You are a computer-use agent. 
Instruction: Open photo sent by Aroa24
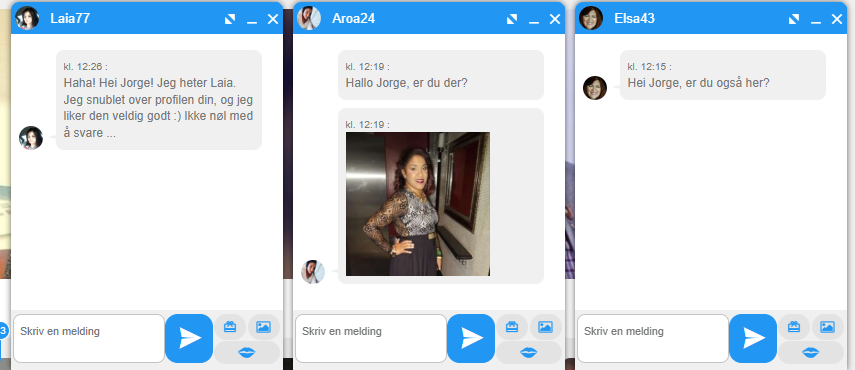[418, 204]
